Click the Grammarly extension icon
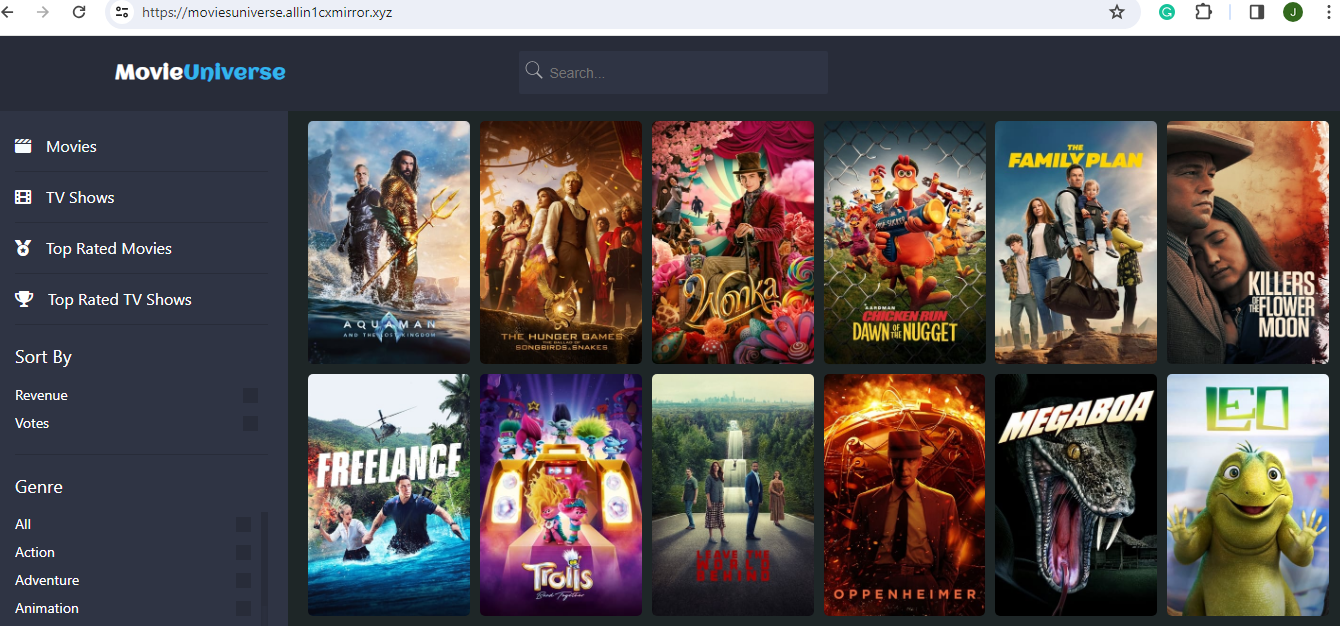Image resolution: width=1340 pixels, height=626 pixels. coord(1167,12)
